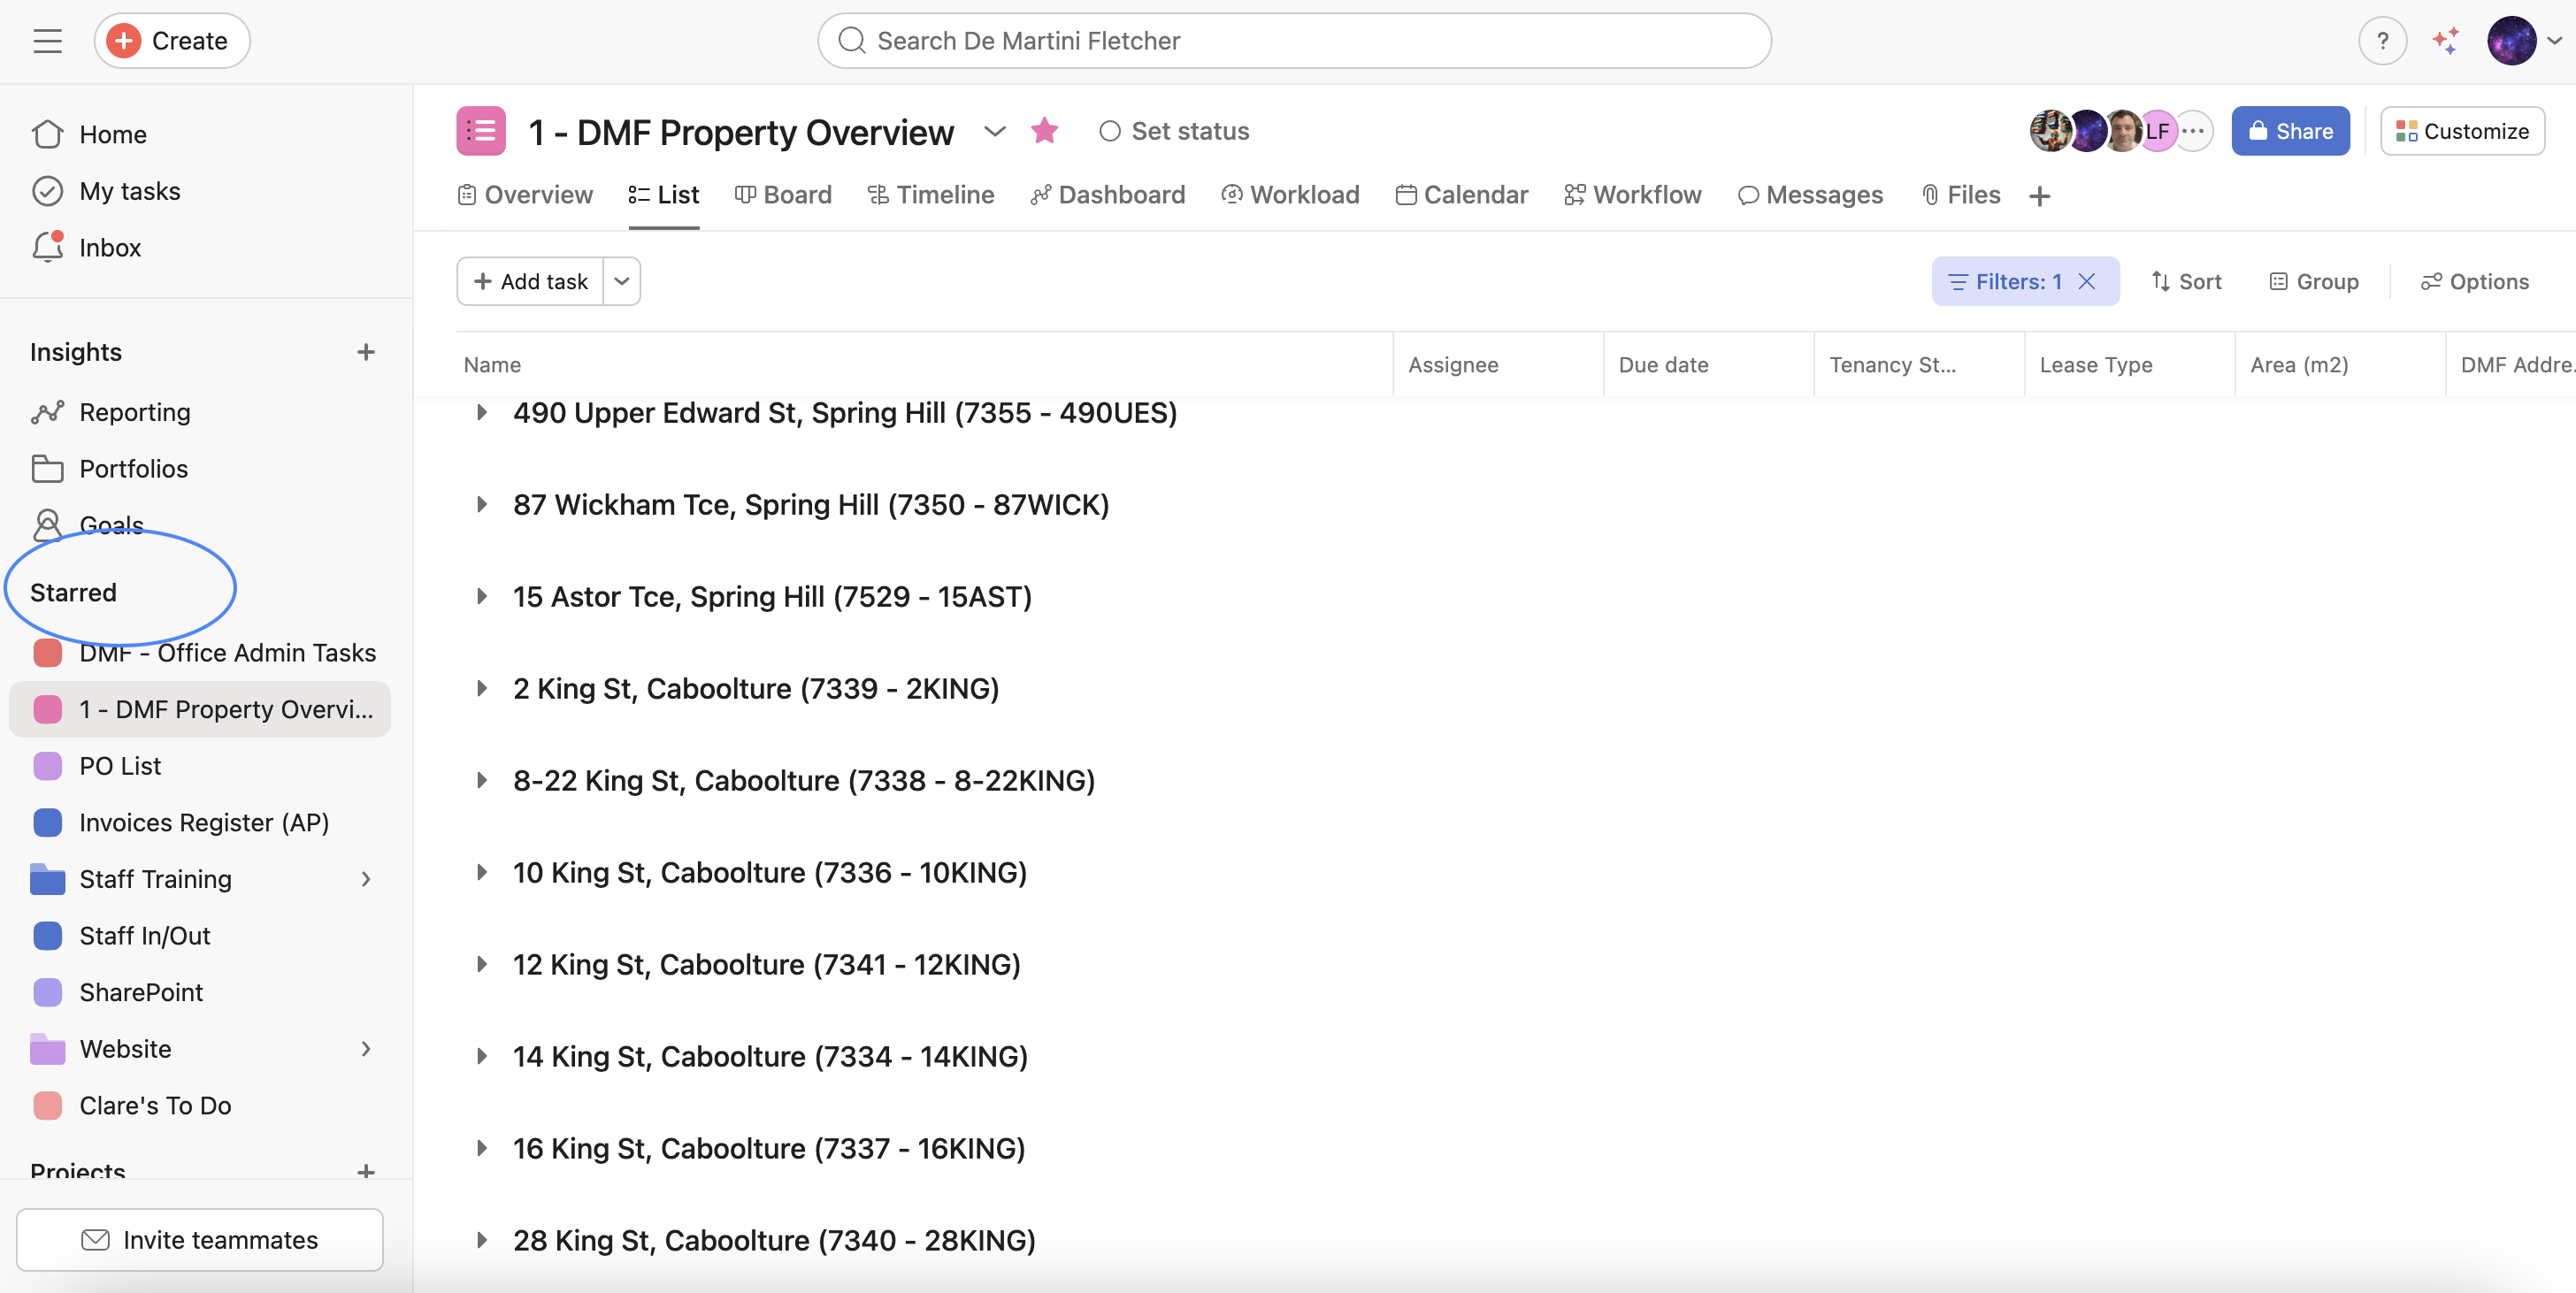Open the Messages tab
Image resolution: width=2576 pixels, height=1293 pixels.
pos(1810,195)
